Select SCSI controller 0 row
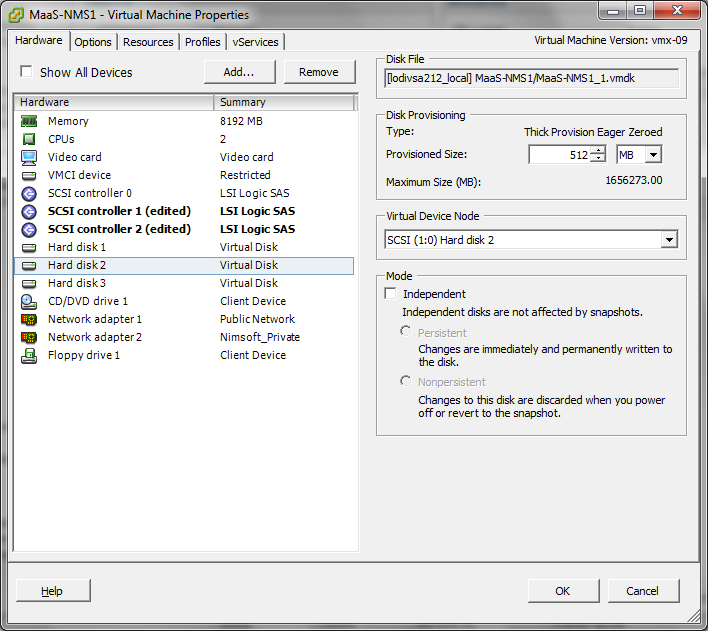The image size is (708, 631). point(184,193)
